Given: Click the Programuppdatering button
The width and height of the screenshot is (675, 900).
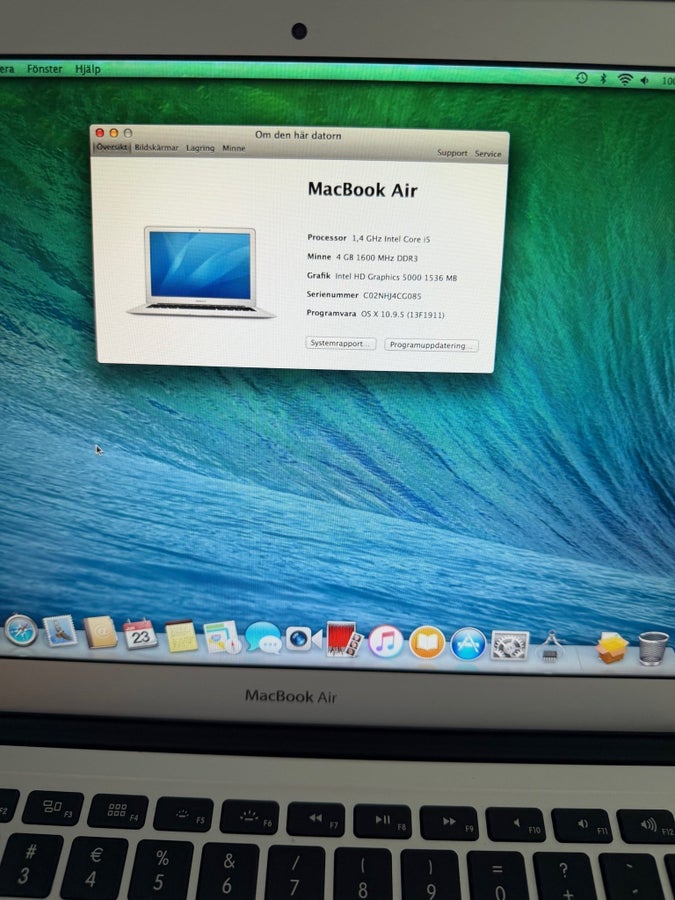Looking at the screenshot, I should (431, 345).
